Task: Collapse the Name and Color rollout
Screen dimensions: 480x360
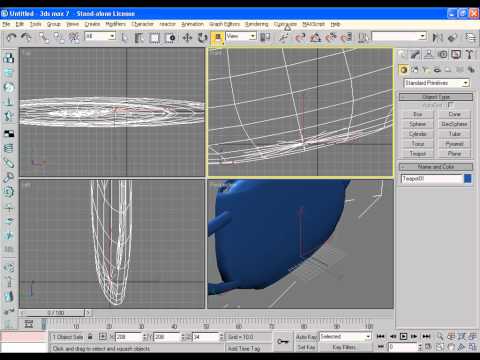Action: coord(436,167)
